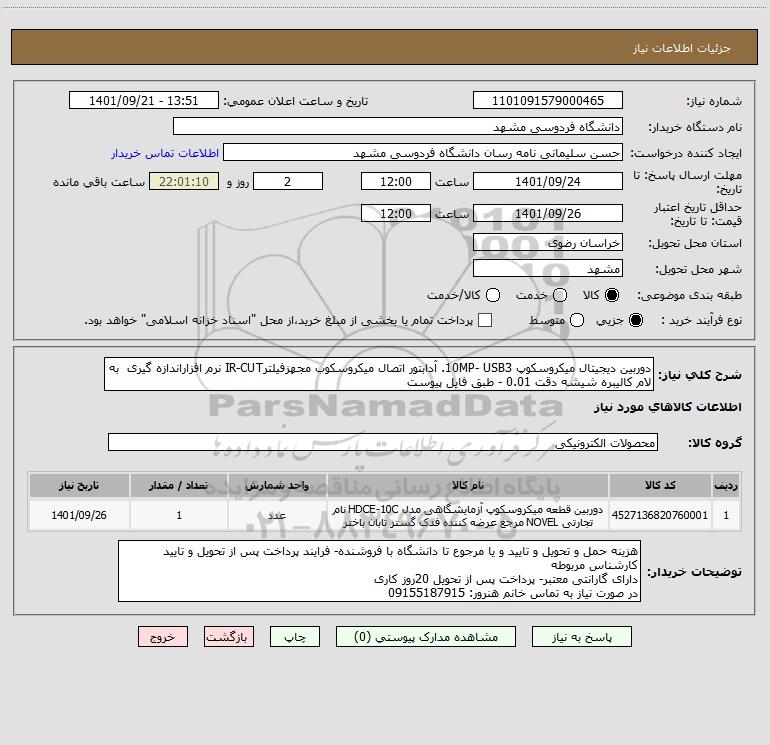Click the اطلاعات کالاهای مورد نیاز heading
This screenshot has height=745, width=770.
(668, 407)
